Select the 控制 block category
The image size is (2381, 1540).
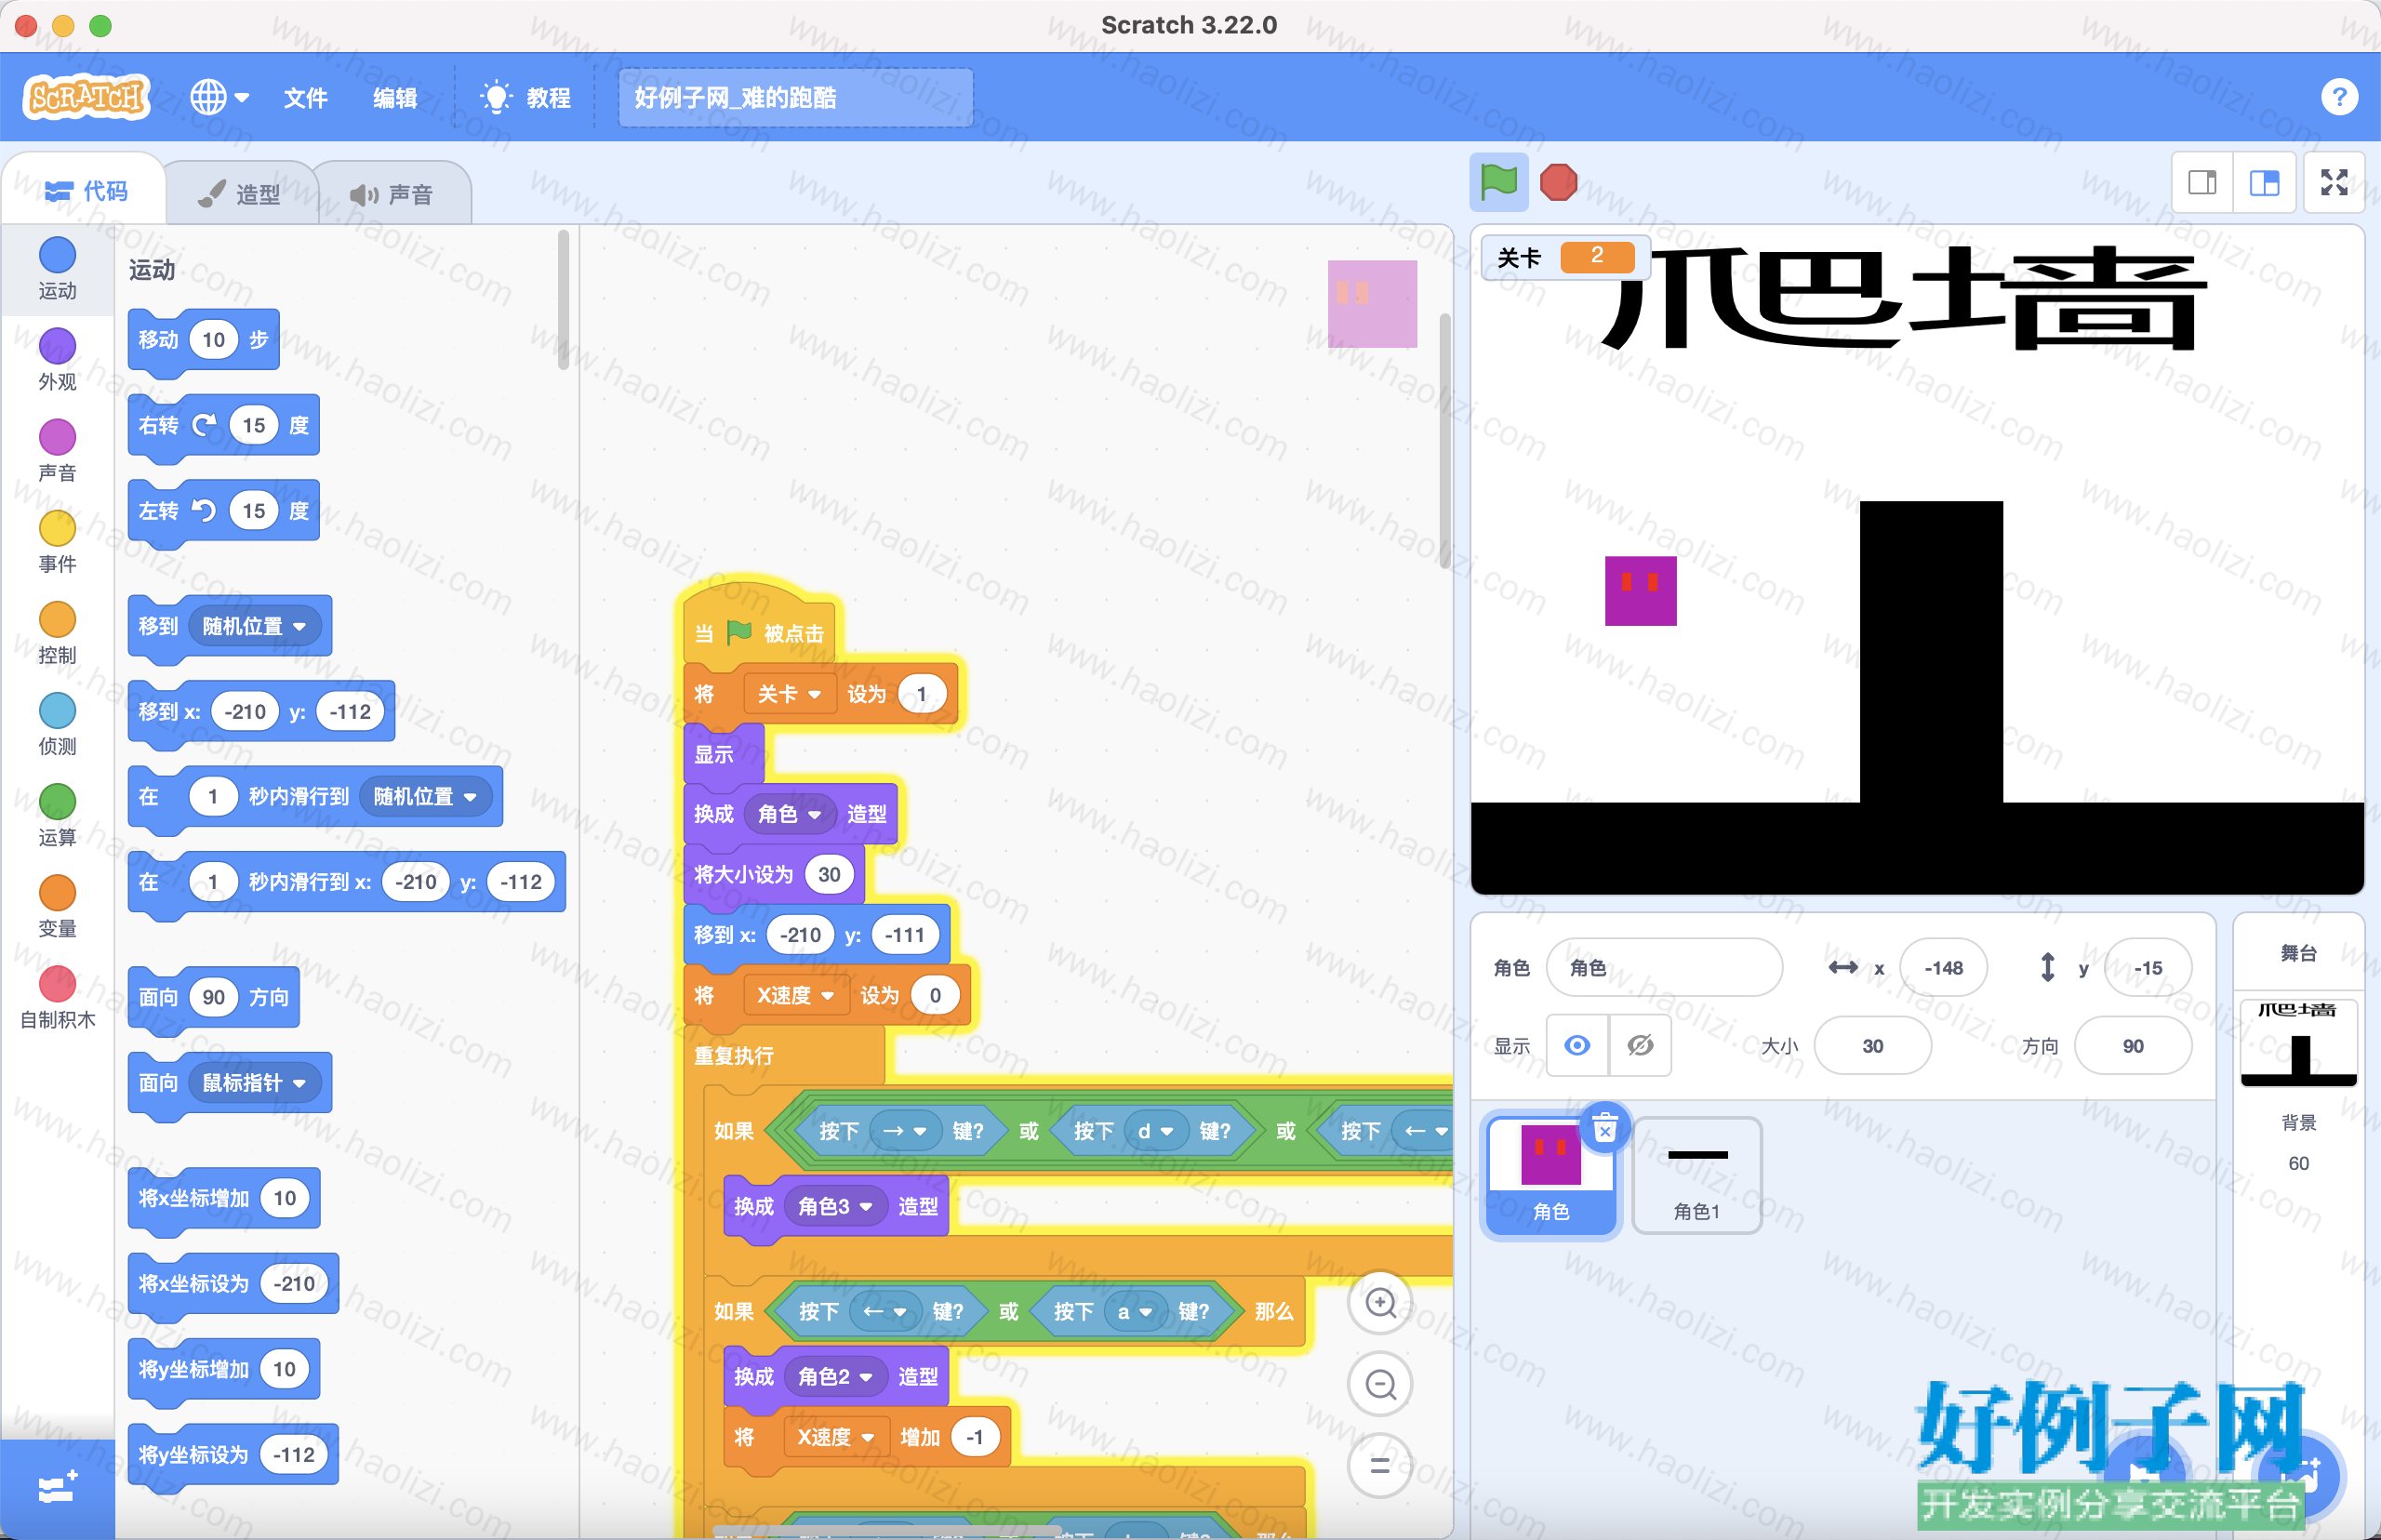click(57, 632)
